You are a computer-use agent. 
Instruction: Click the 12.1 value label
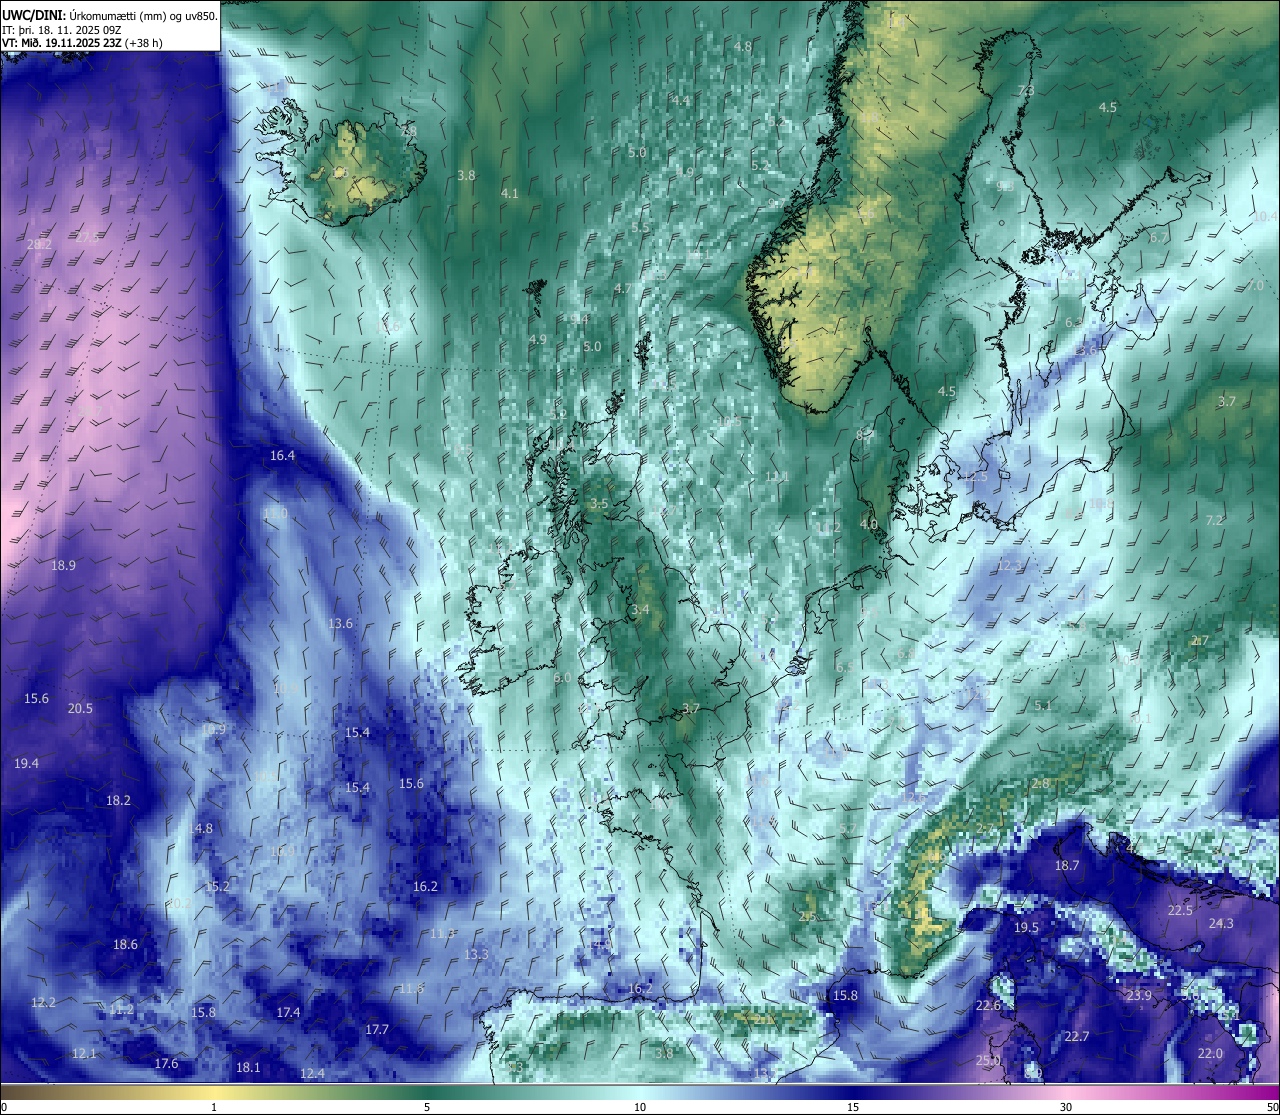coord(84,1054)
